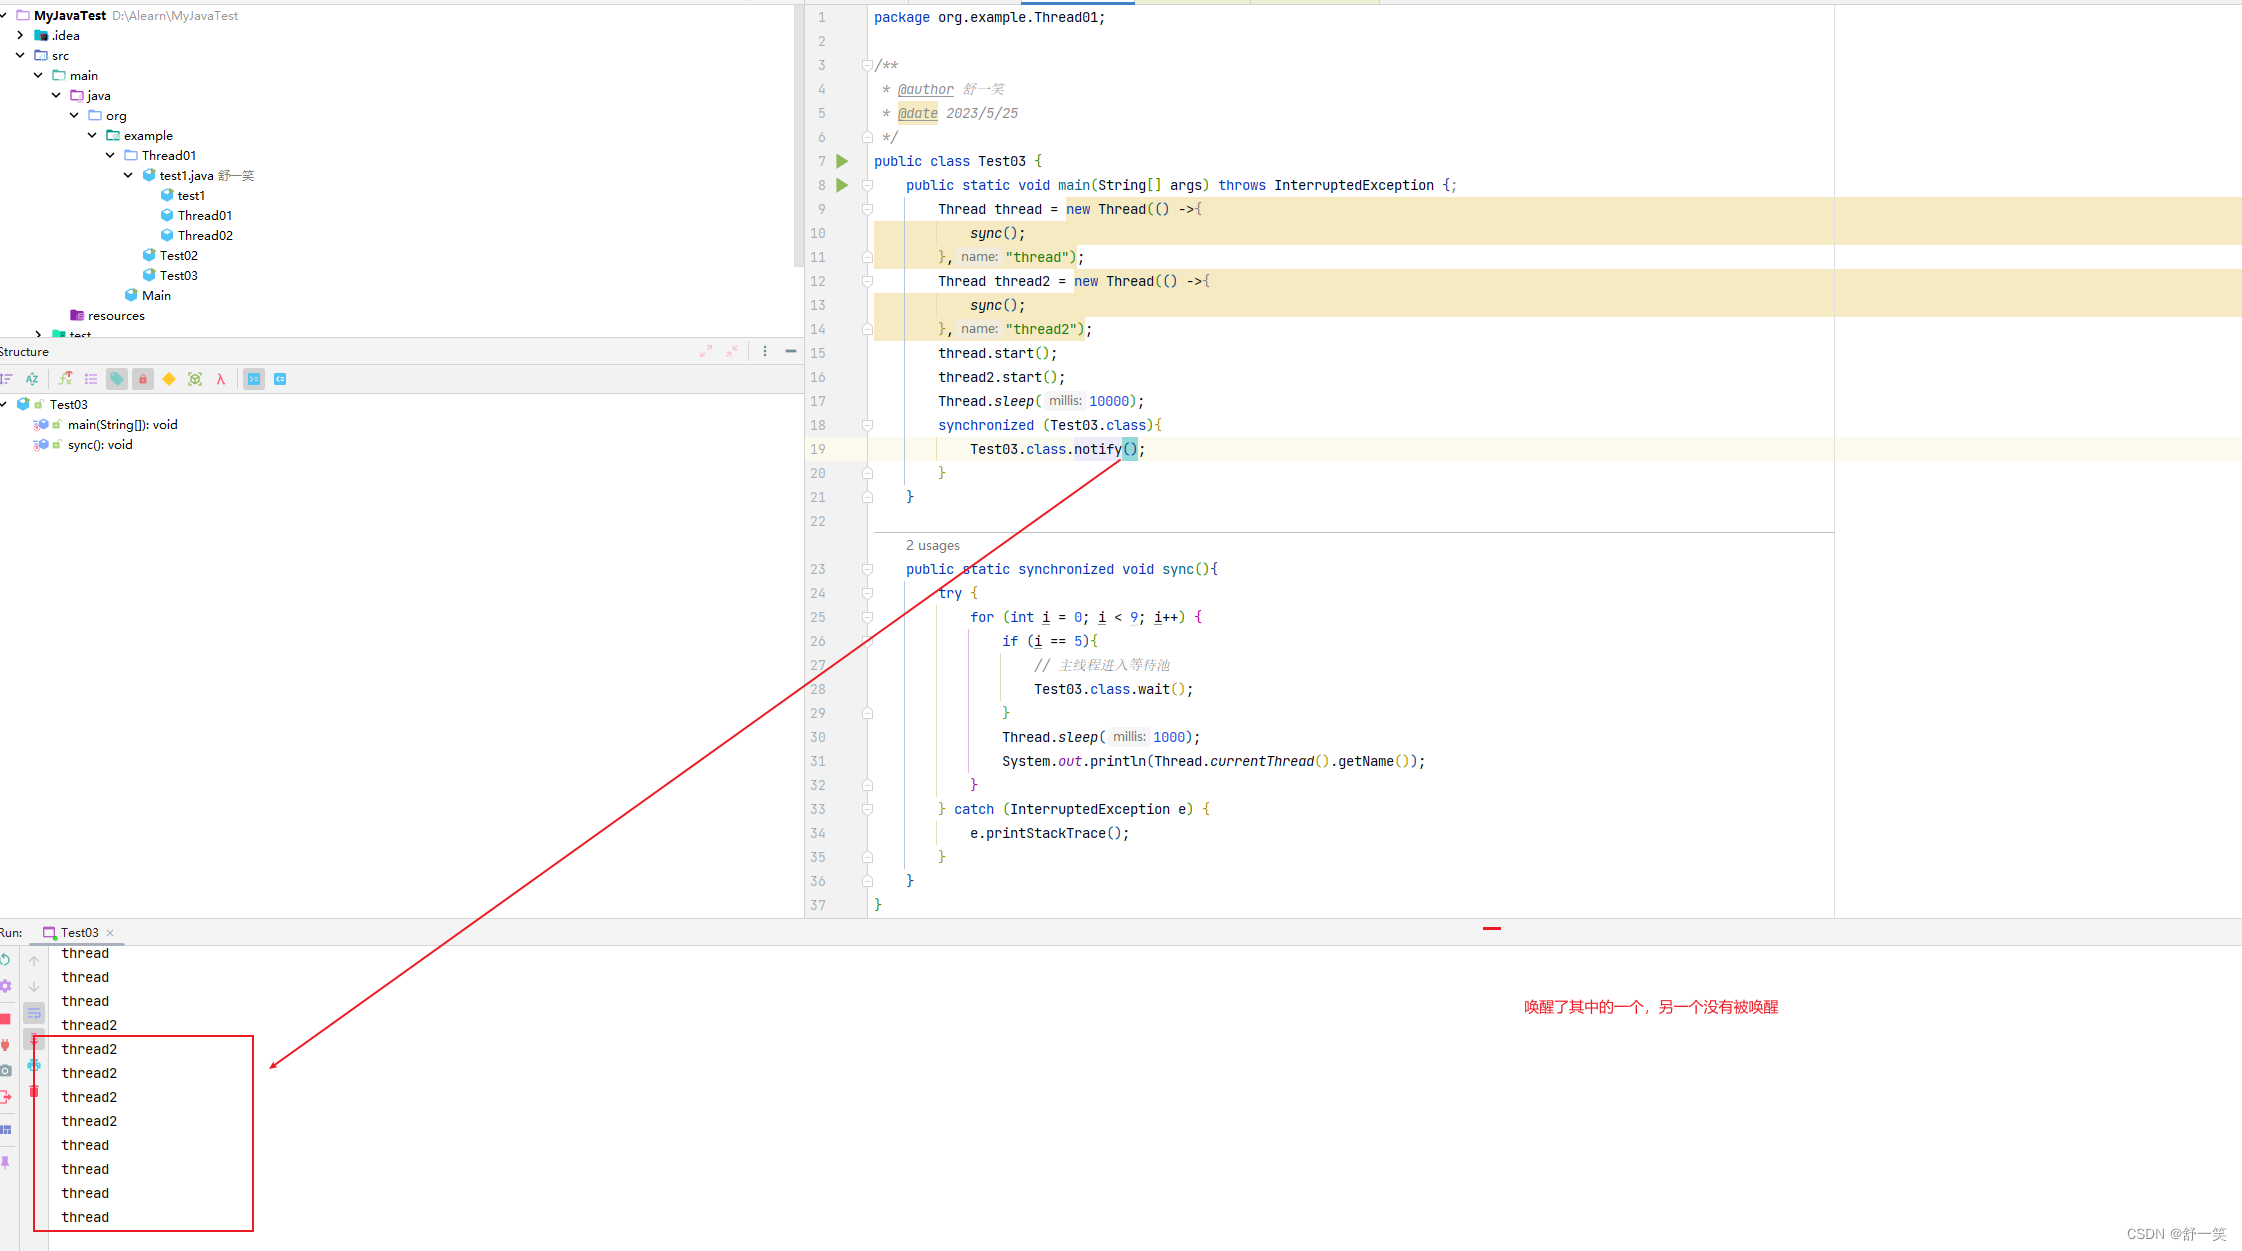Click Restore Layout icon in Run panel
Screen dimensions: 2242x1251
pyautogui.click(x=5, y=1130)
